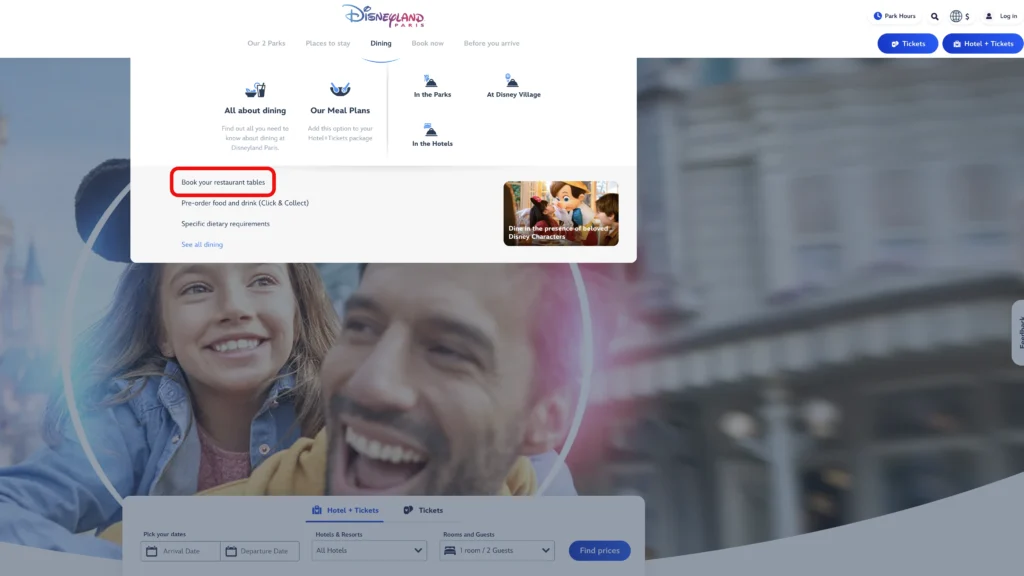
Task: Expand the Rooms and Guests dropdown
Action: coord(497,550)
